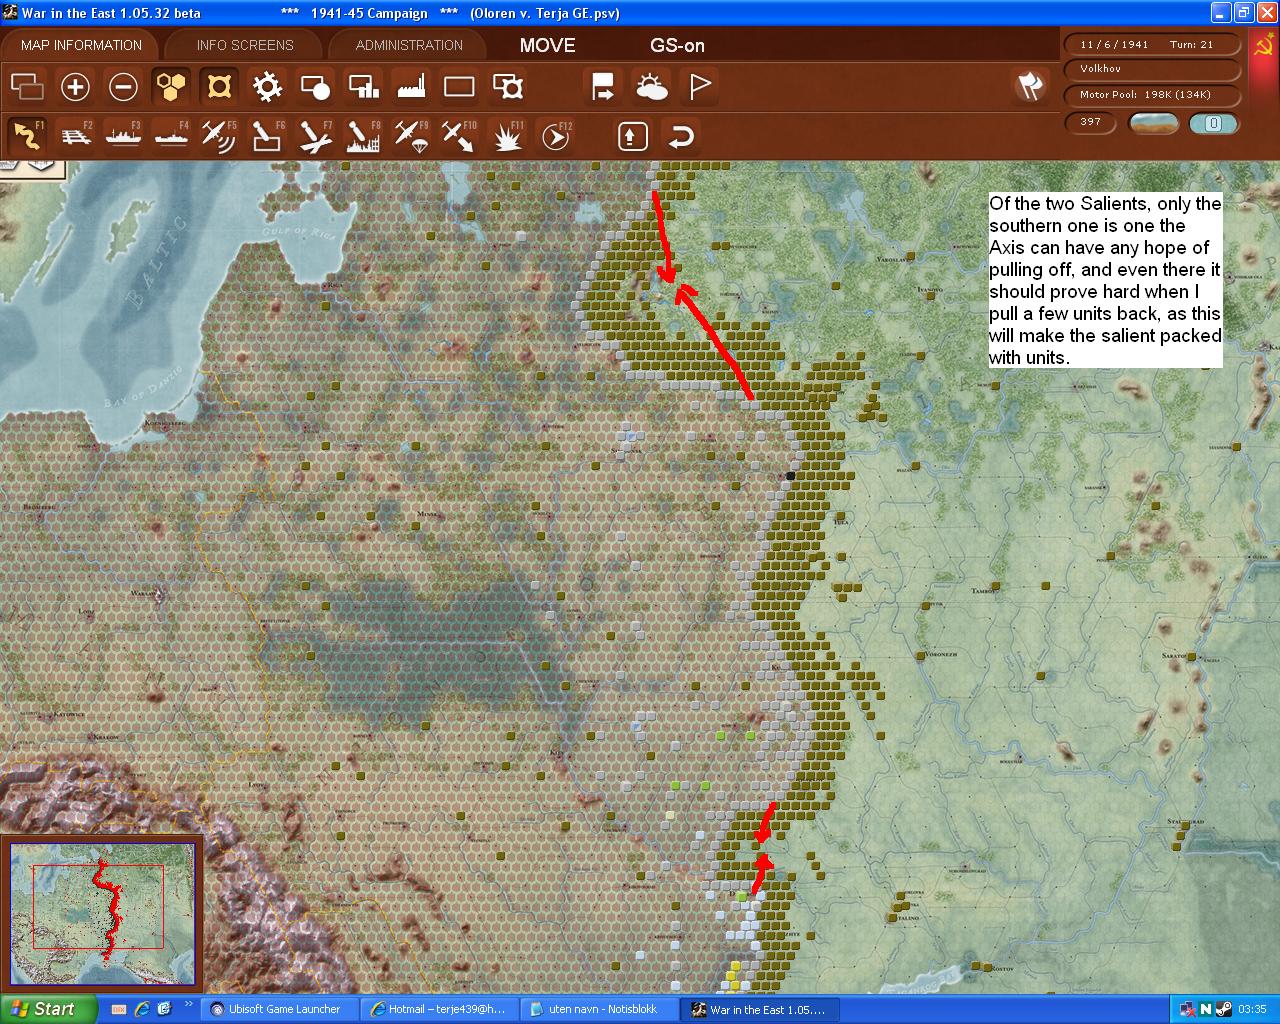Click the undo curved arrow button

point(681,135)
